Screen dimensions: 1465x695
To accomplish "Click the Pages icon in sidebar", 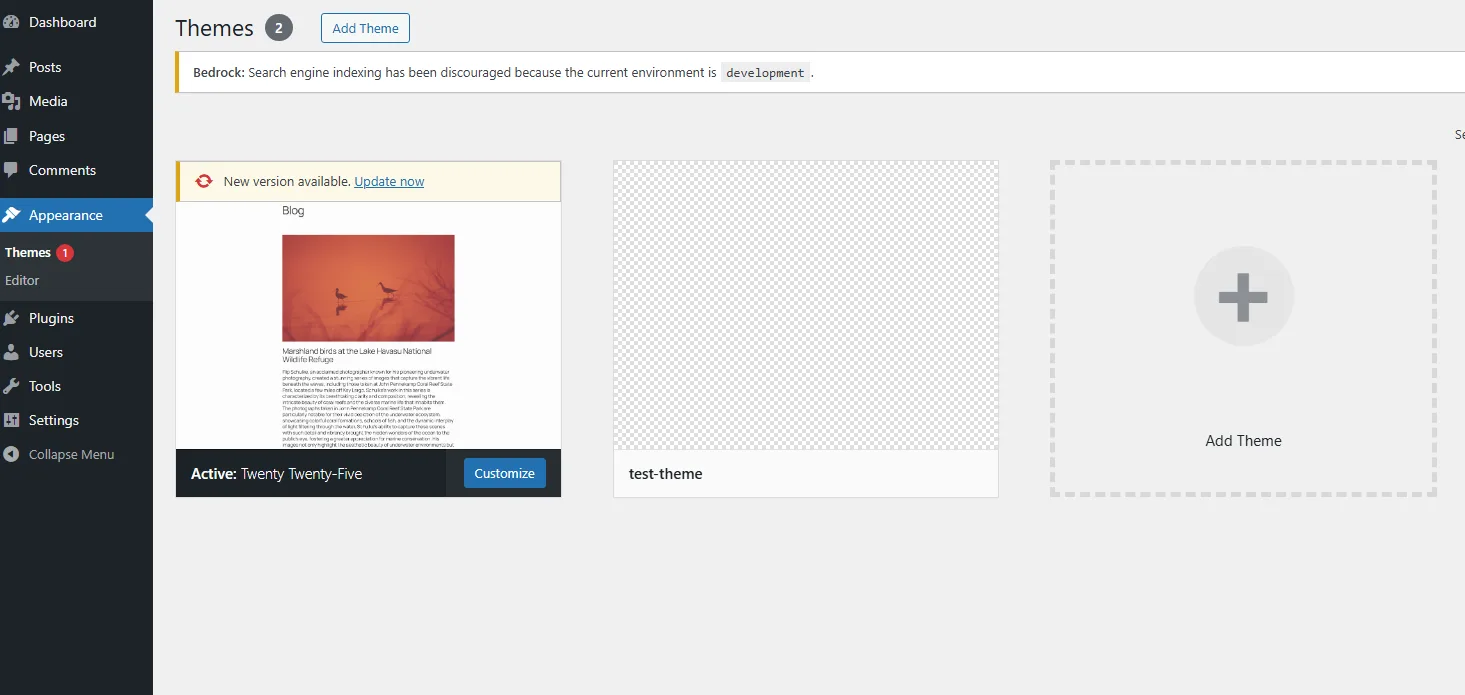I will (x=11, y=136).
